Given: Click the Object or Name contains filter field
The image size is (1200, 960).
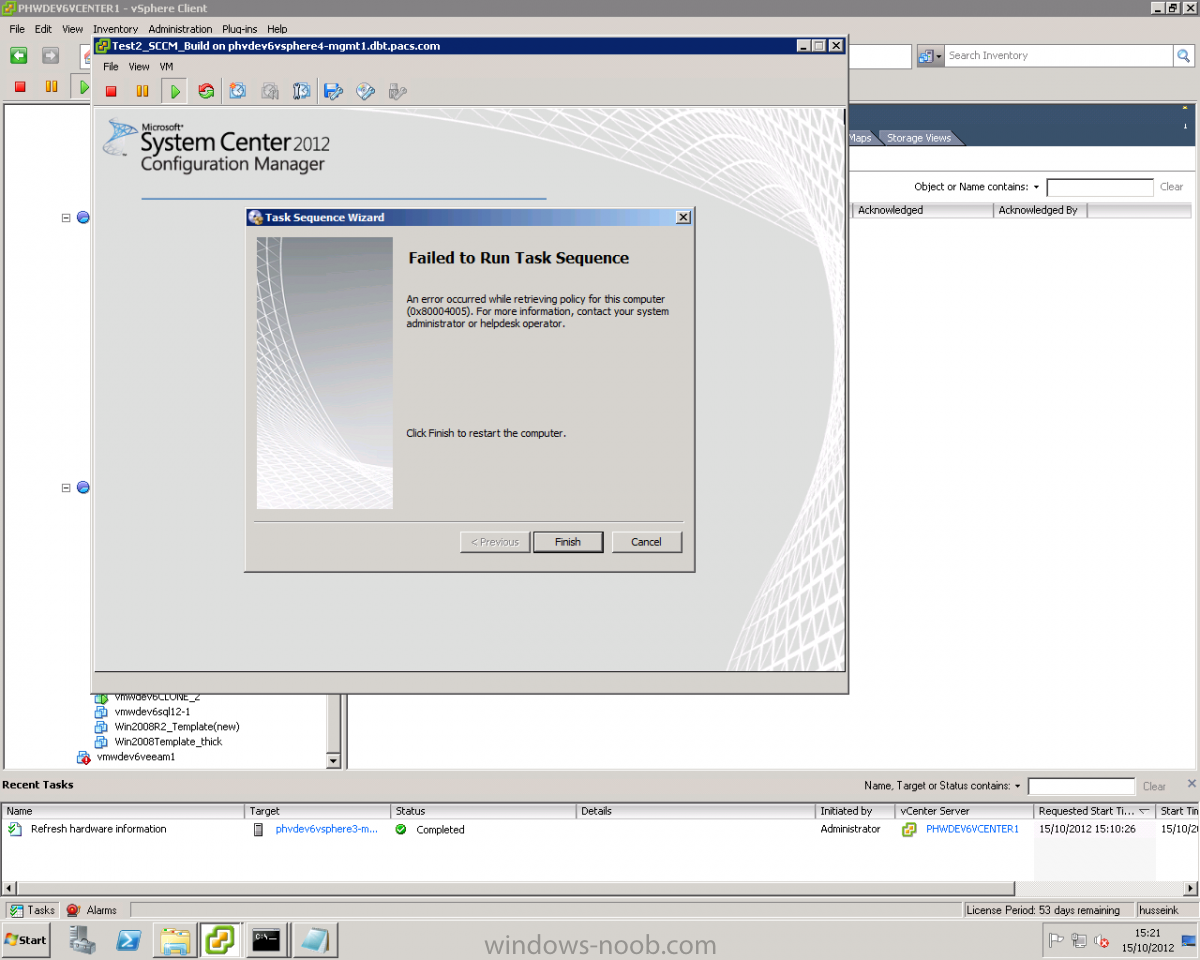Looking at the screenshot, I should click(1100, 187).
